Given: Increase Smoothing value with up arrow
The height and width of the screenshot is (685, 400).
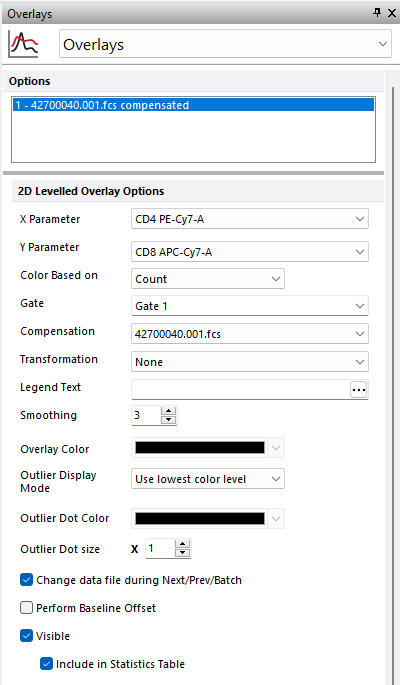Looking at the screenshot, I should tap(168, 411).
